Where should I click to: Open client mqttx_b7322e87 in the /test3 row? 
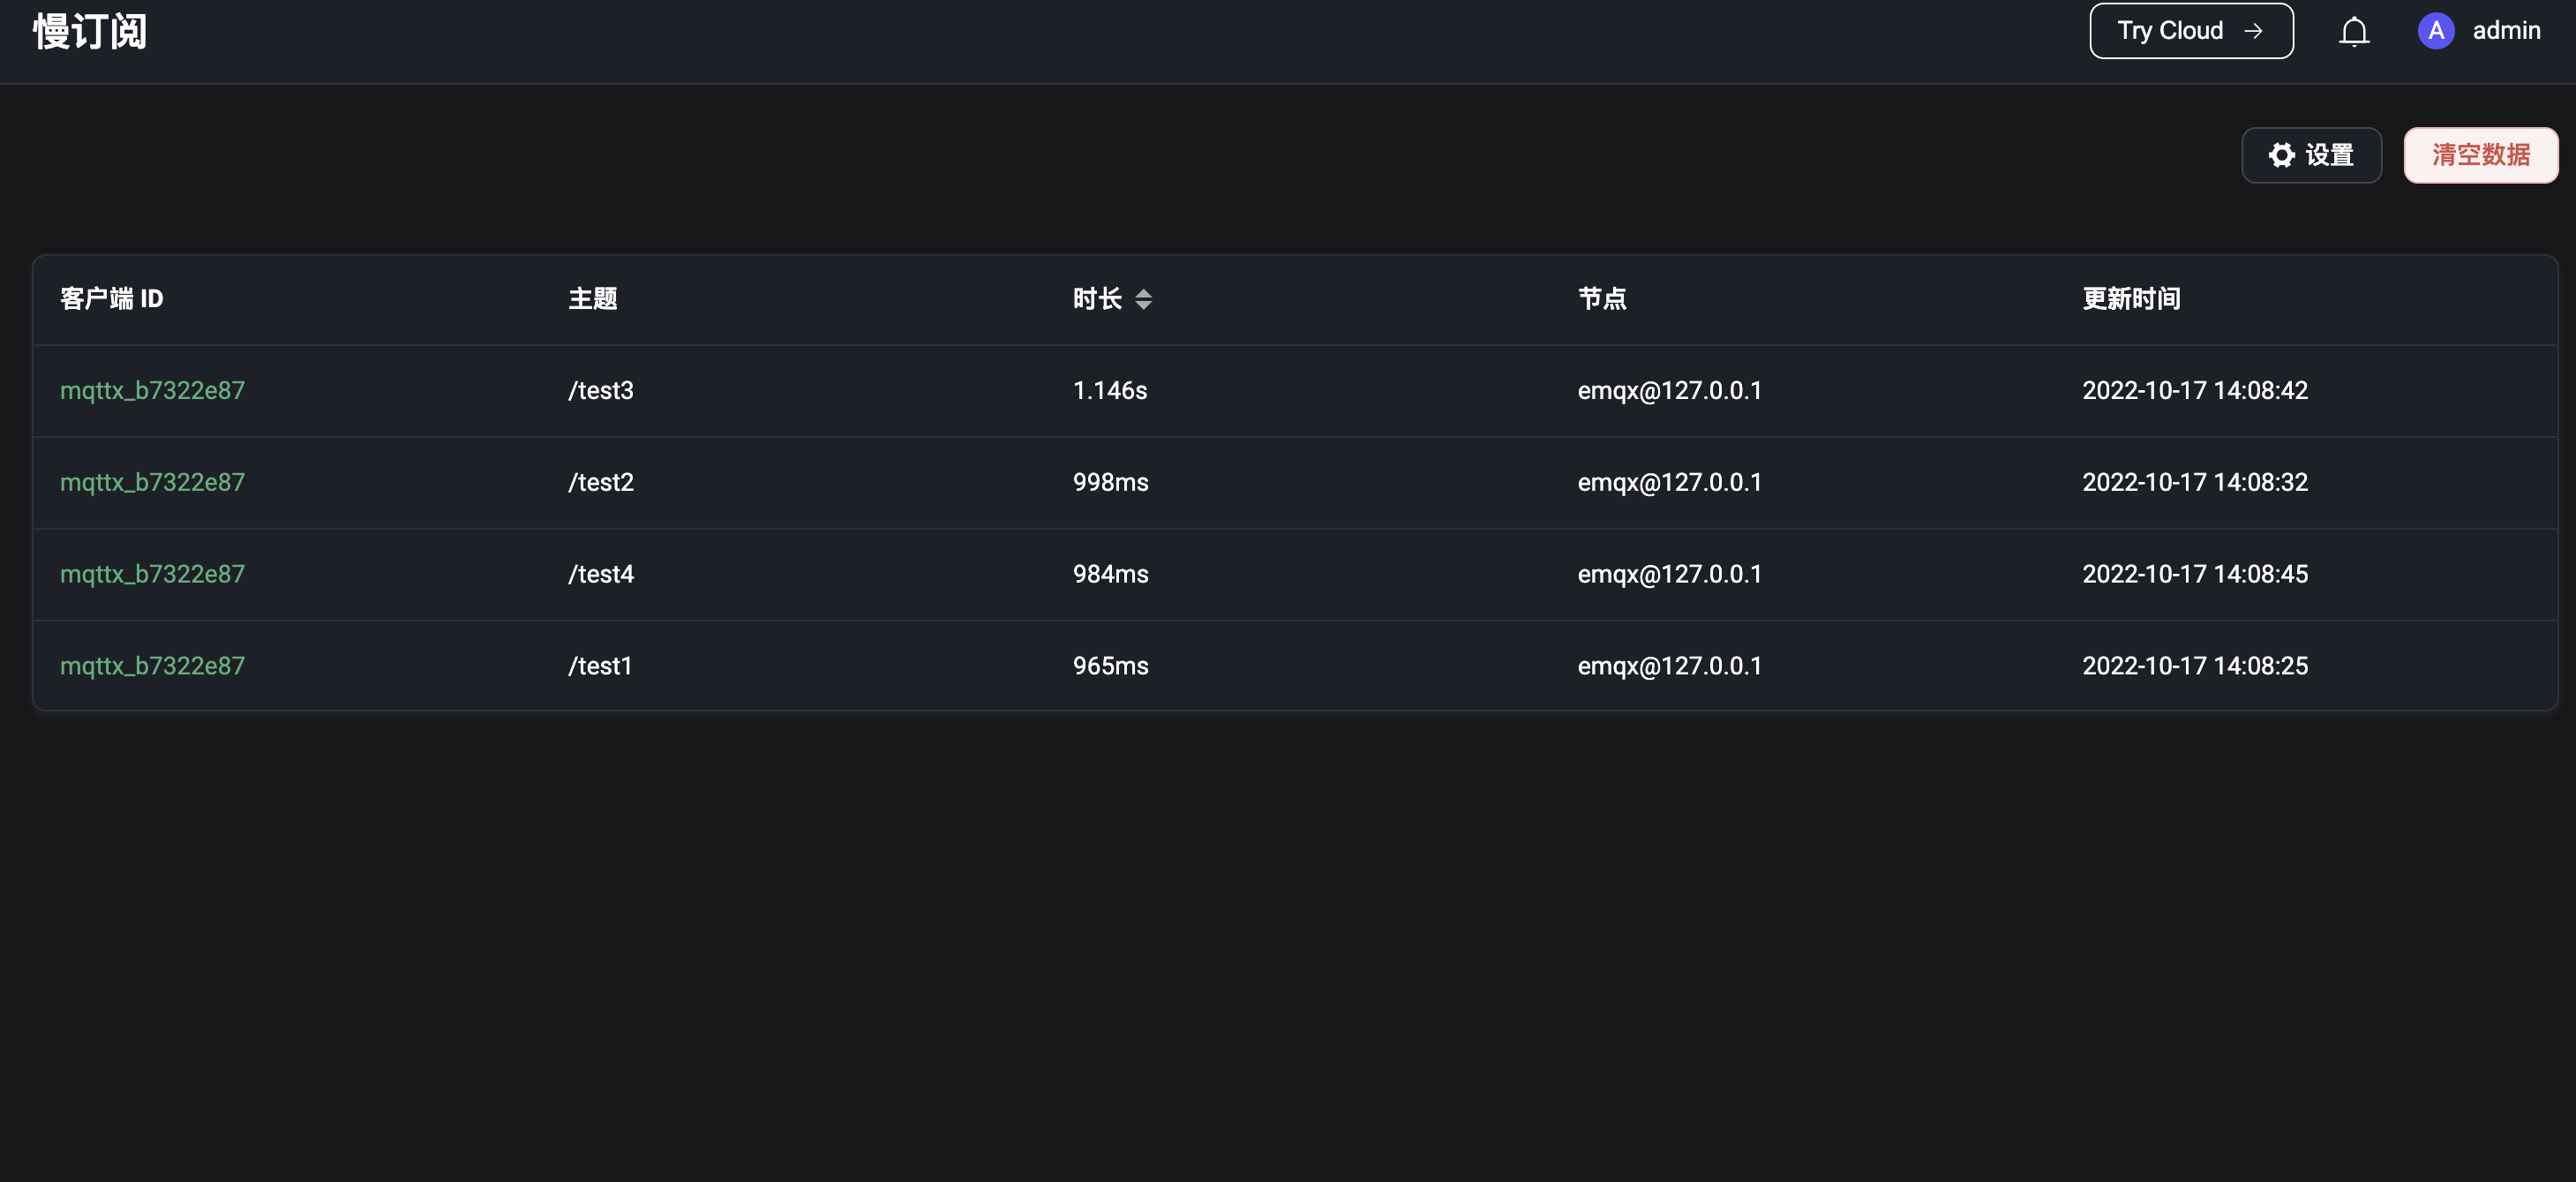(152, 390)
